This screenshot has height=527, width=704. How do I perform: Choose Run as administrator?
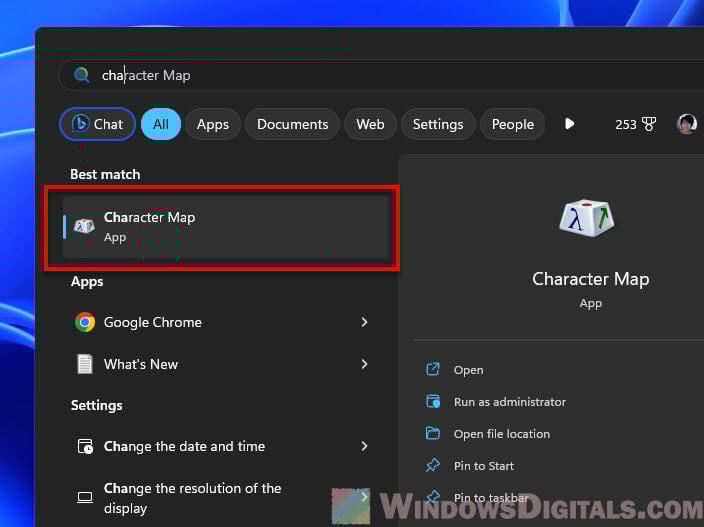point(510,402)
